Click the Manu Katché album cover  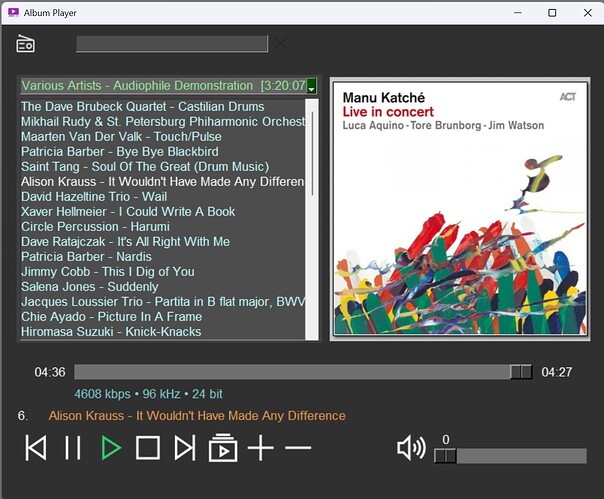460,208
